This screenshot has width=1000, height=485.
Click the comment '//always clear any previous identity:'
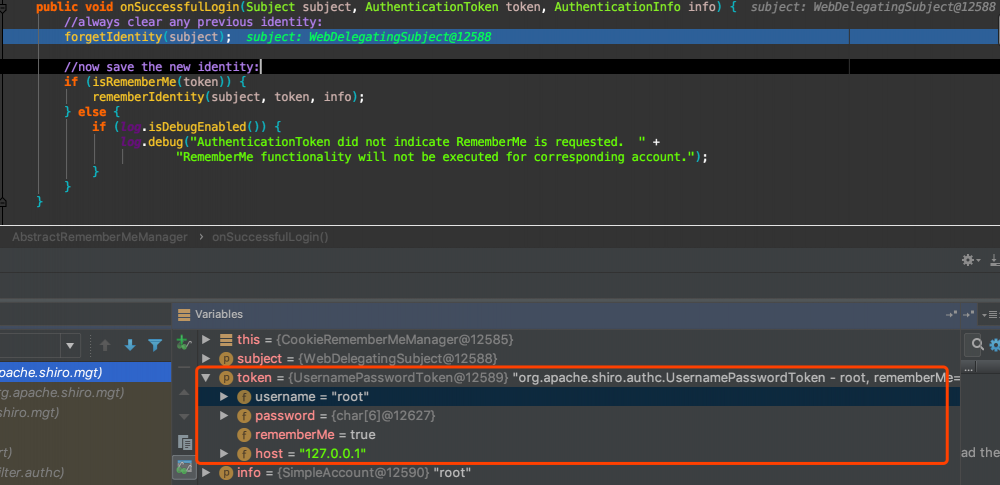(x=193, y=22)
